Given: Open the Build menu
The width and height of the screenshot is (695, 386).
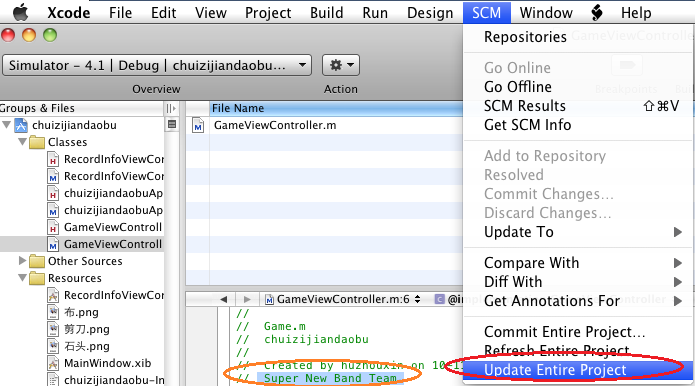Looking at the screenshot, I should [x=327, y=13].
